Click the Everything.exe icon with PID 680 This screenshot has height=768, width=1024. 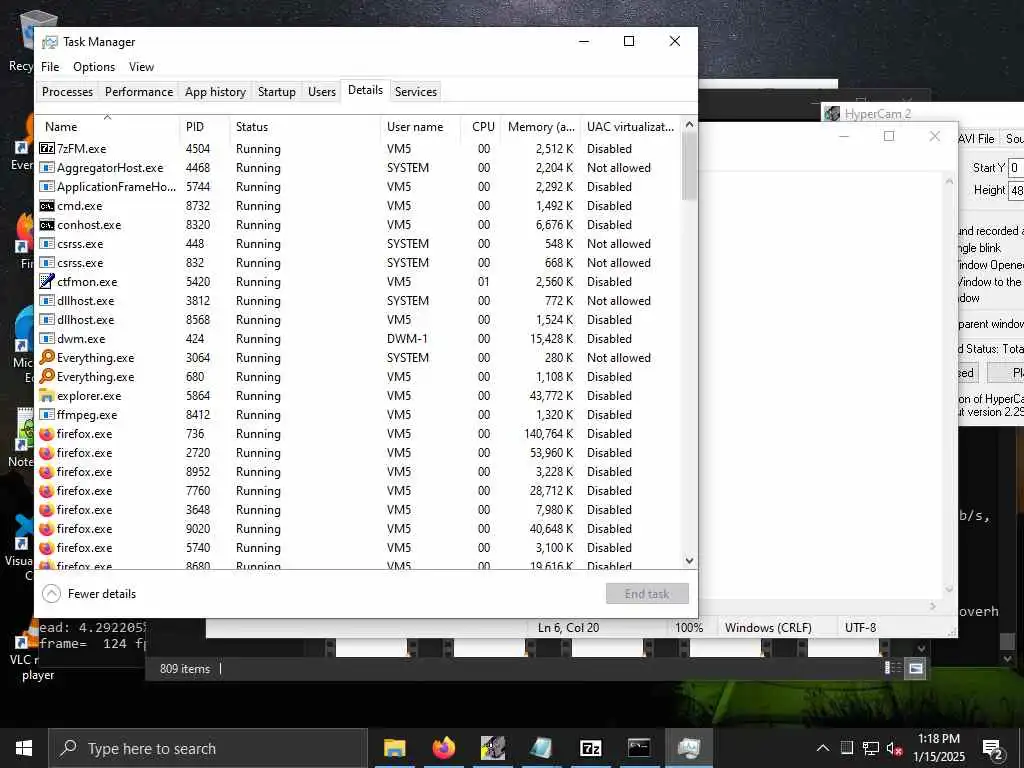tap(46, 376)
